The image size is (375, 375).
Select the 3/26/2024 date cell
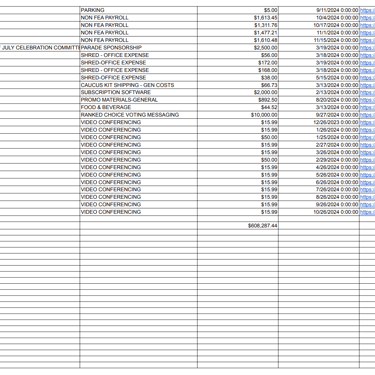[319, 152]
